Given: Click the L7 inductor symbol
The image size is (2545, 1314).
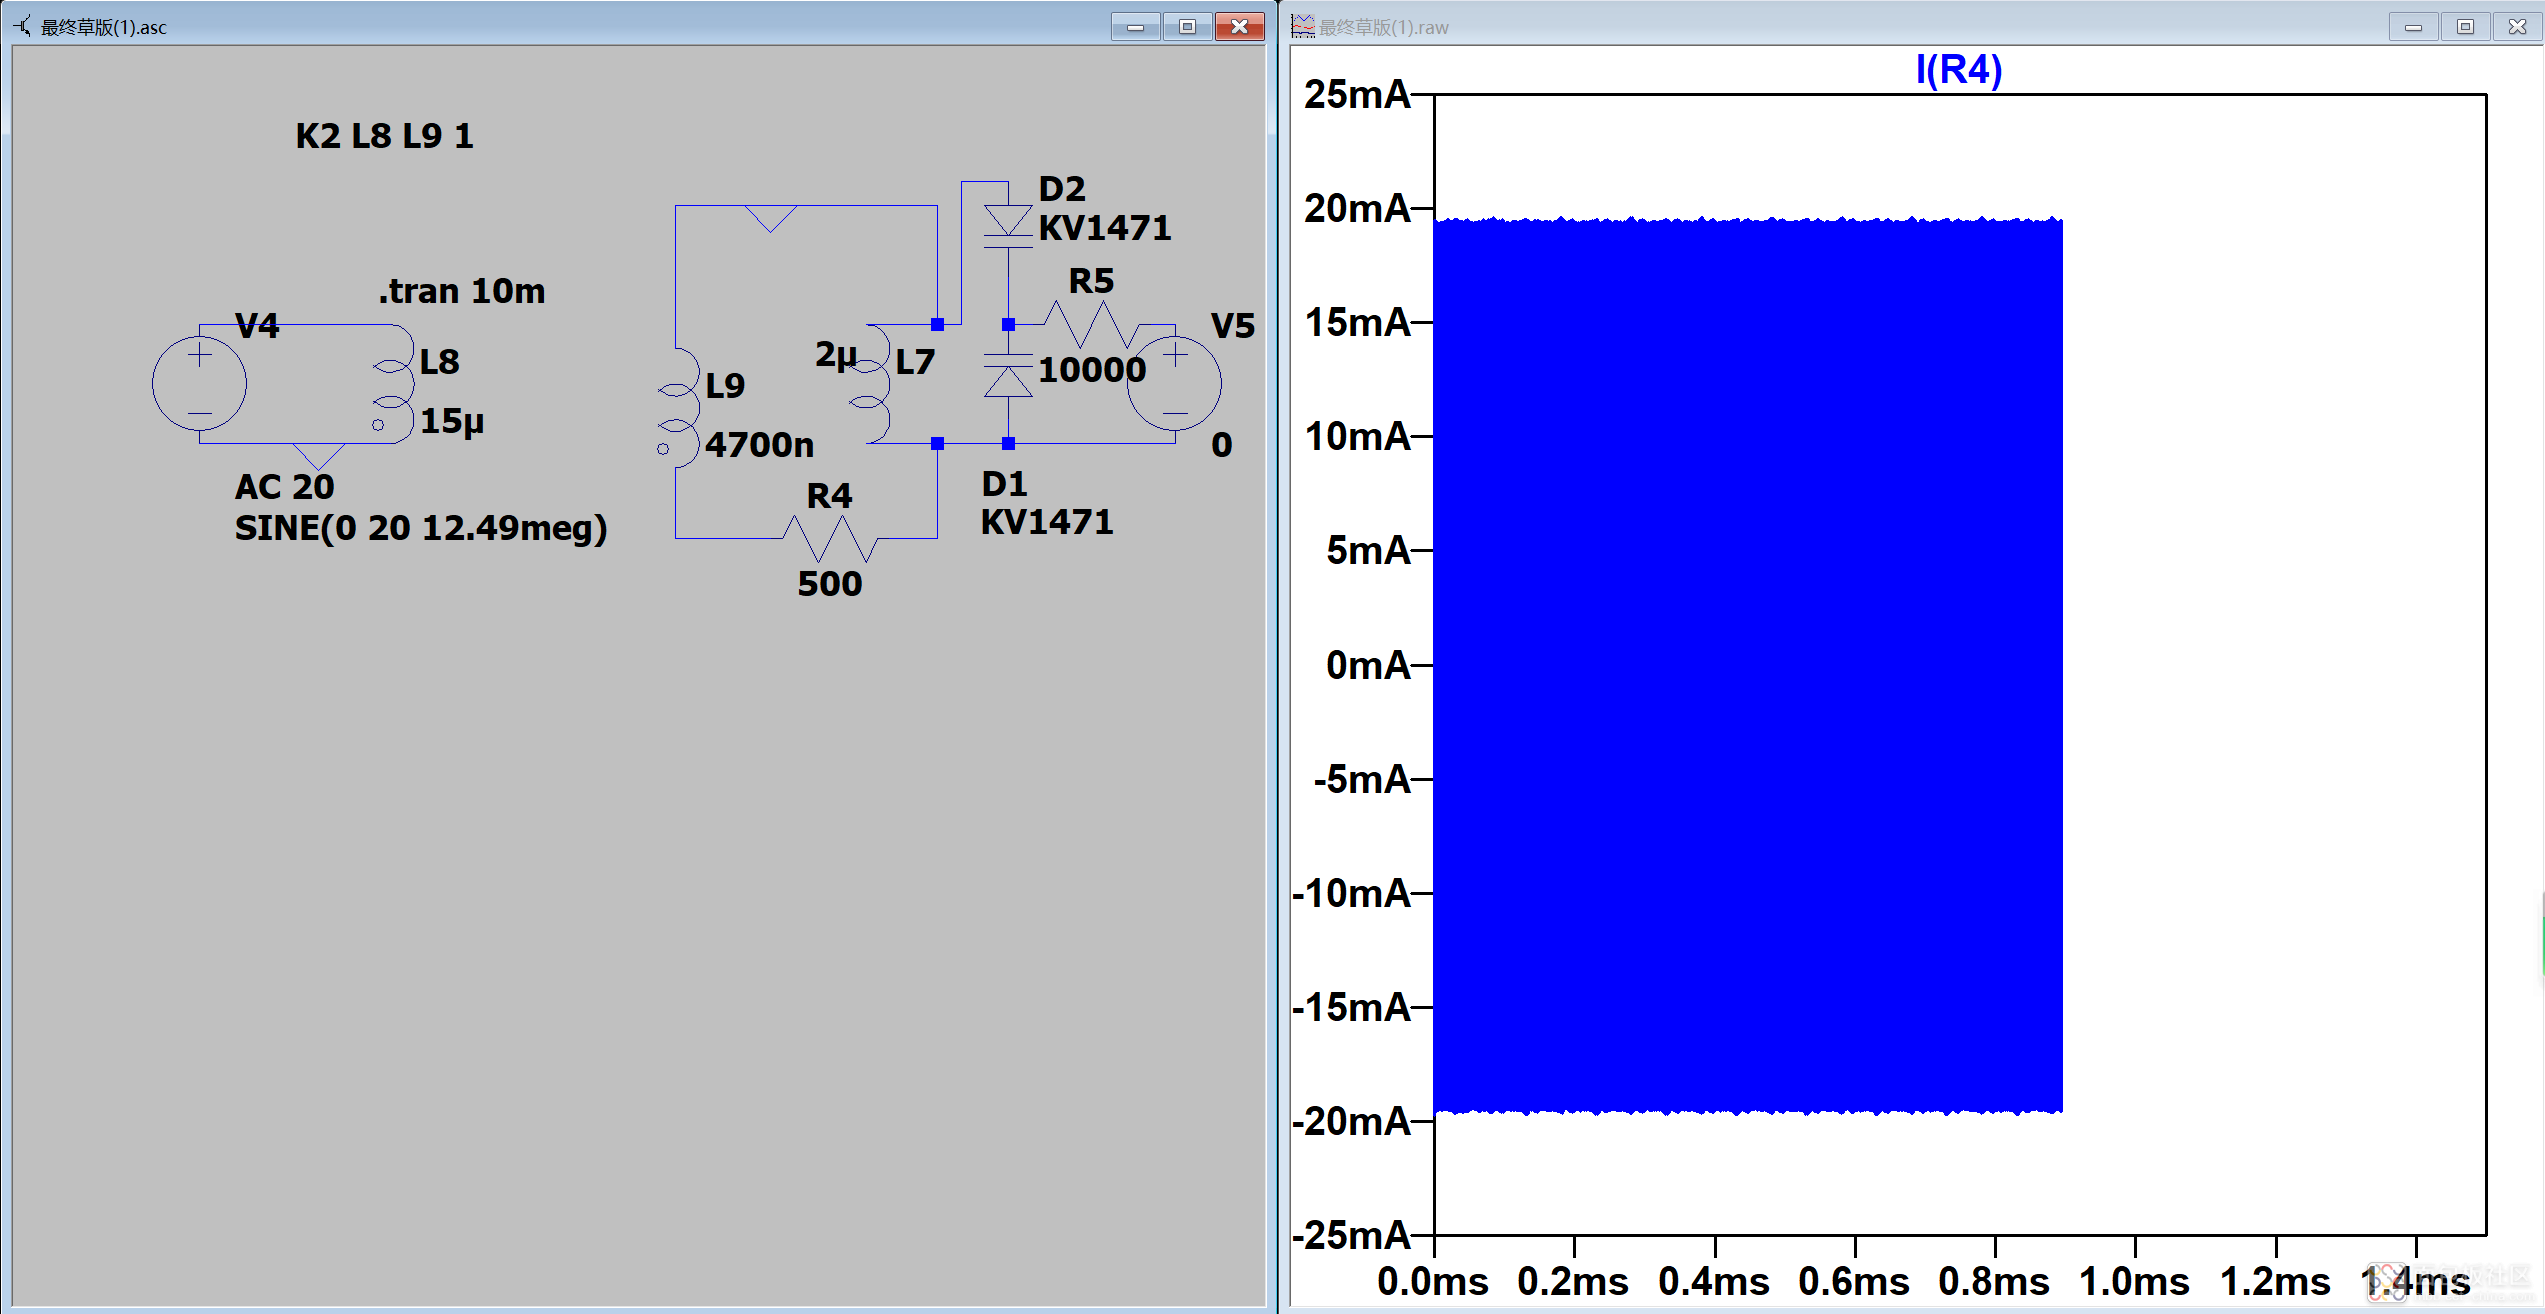Looking at the screenshot, I should pyautogui.click(x=870, y=384).
